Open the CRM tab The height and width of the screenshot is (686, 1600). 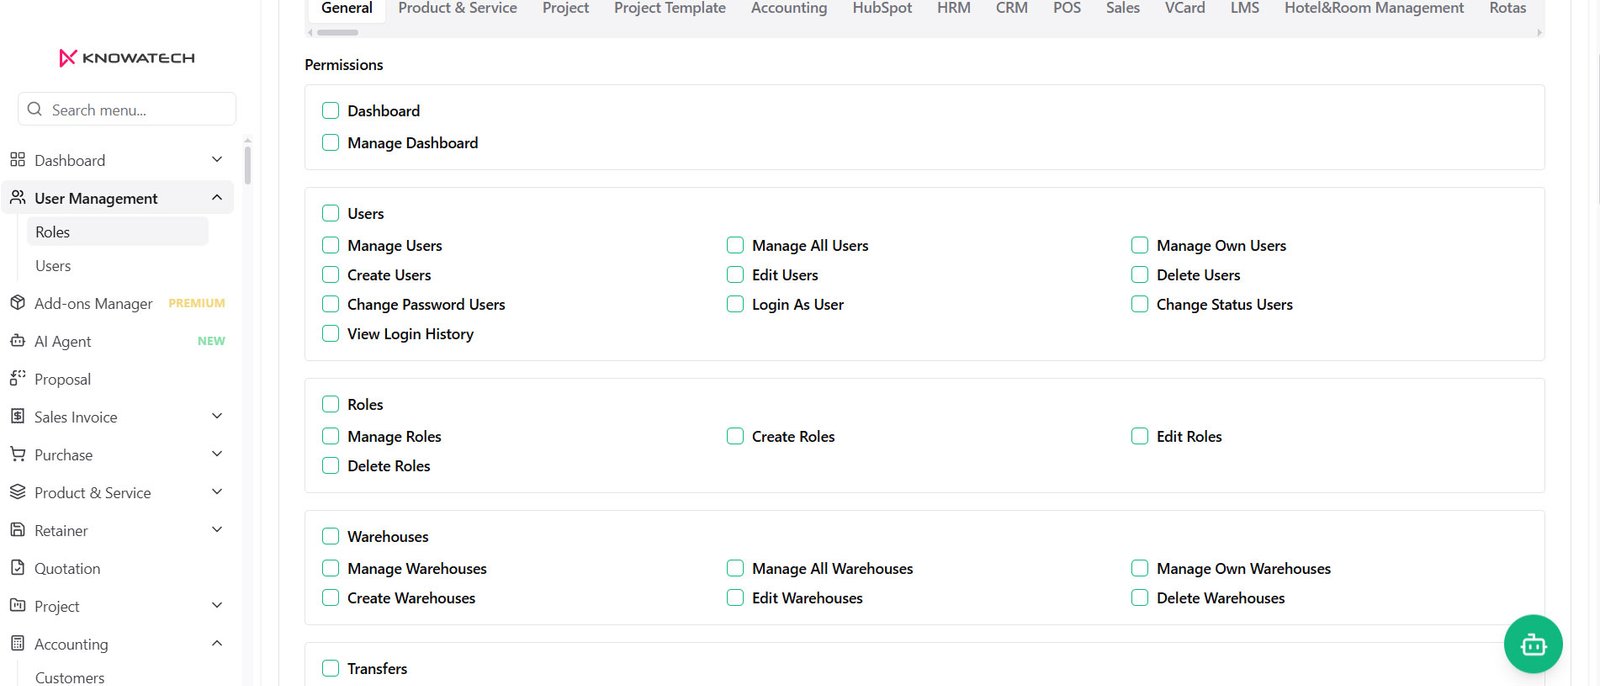(1012, 8)
